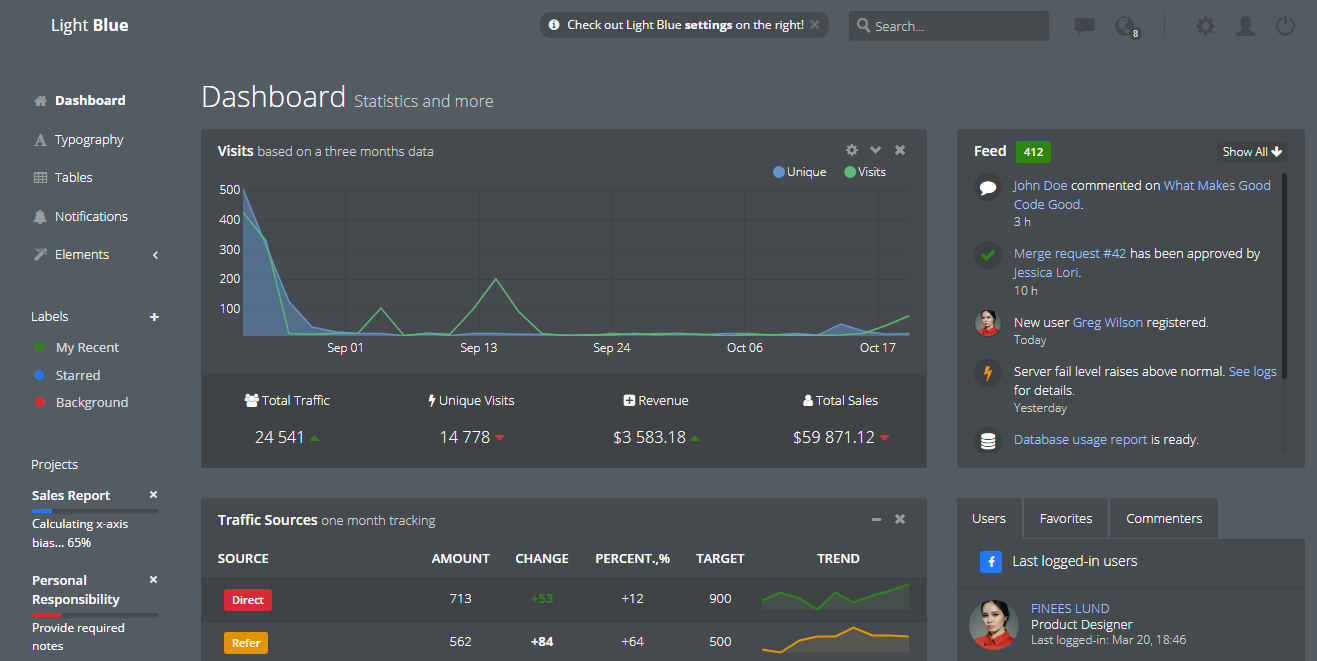Open the Commenters tab
Screen dimensions: 1317x661
click(x=1163, y=518)
